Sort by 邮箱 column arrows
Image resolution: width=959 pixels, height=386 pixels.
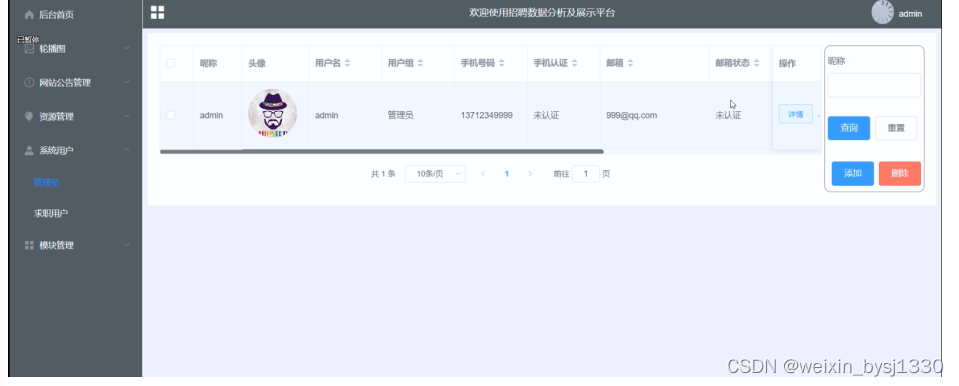630,63
